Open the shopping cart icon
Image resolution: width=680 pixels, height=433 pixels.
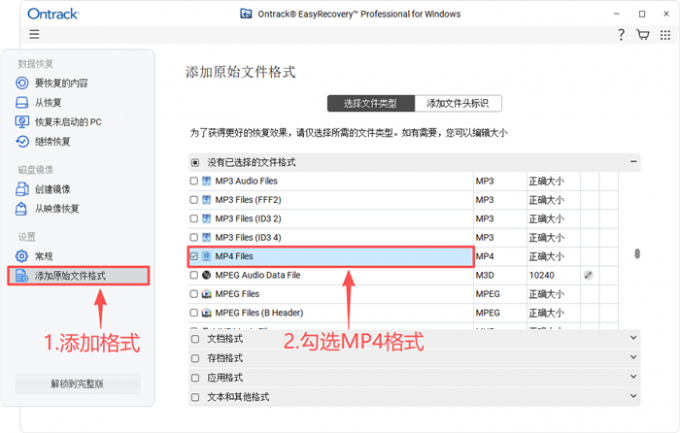click(x=643, y=35)
